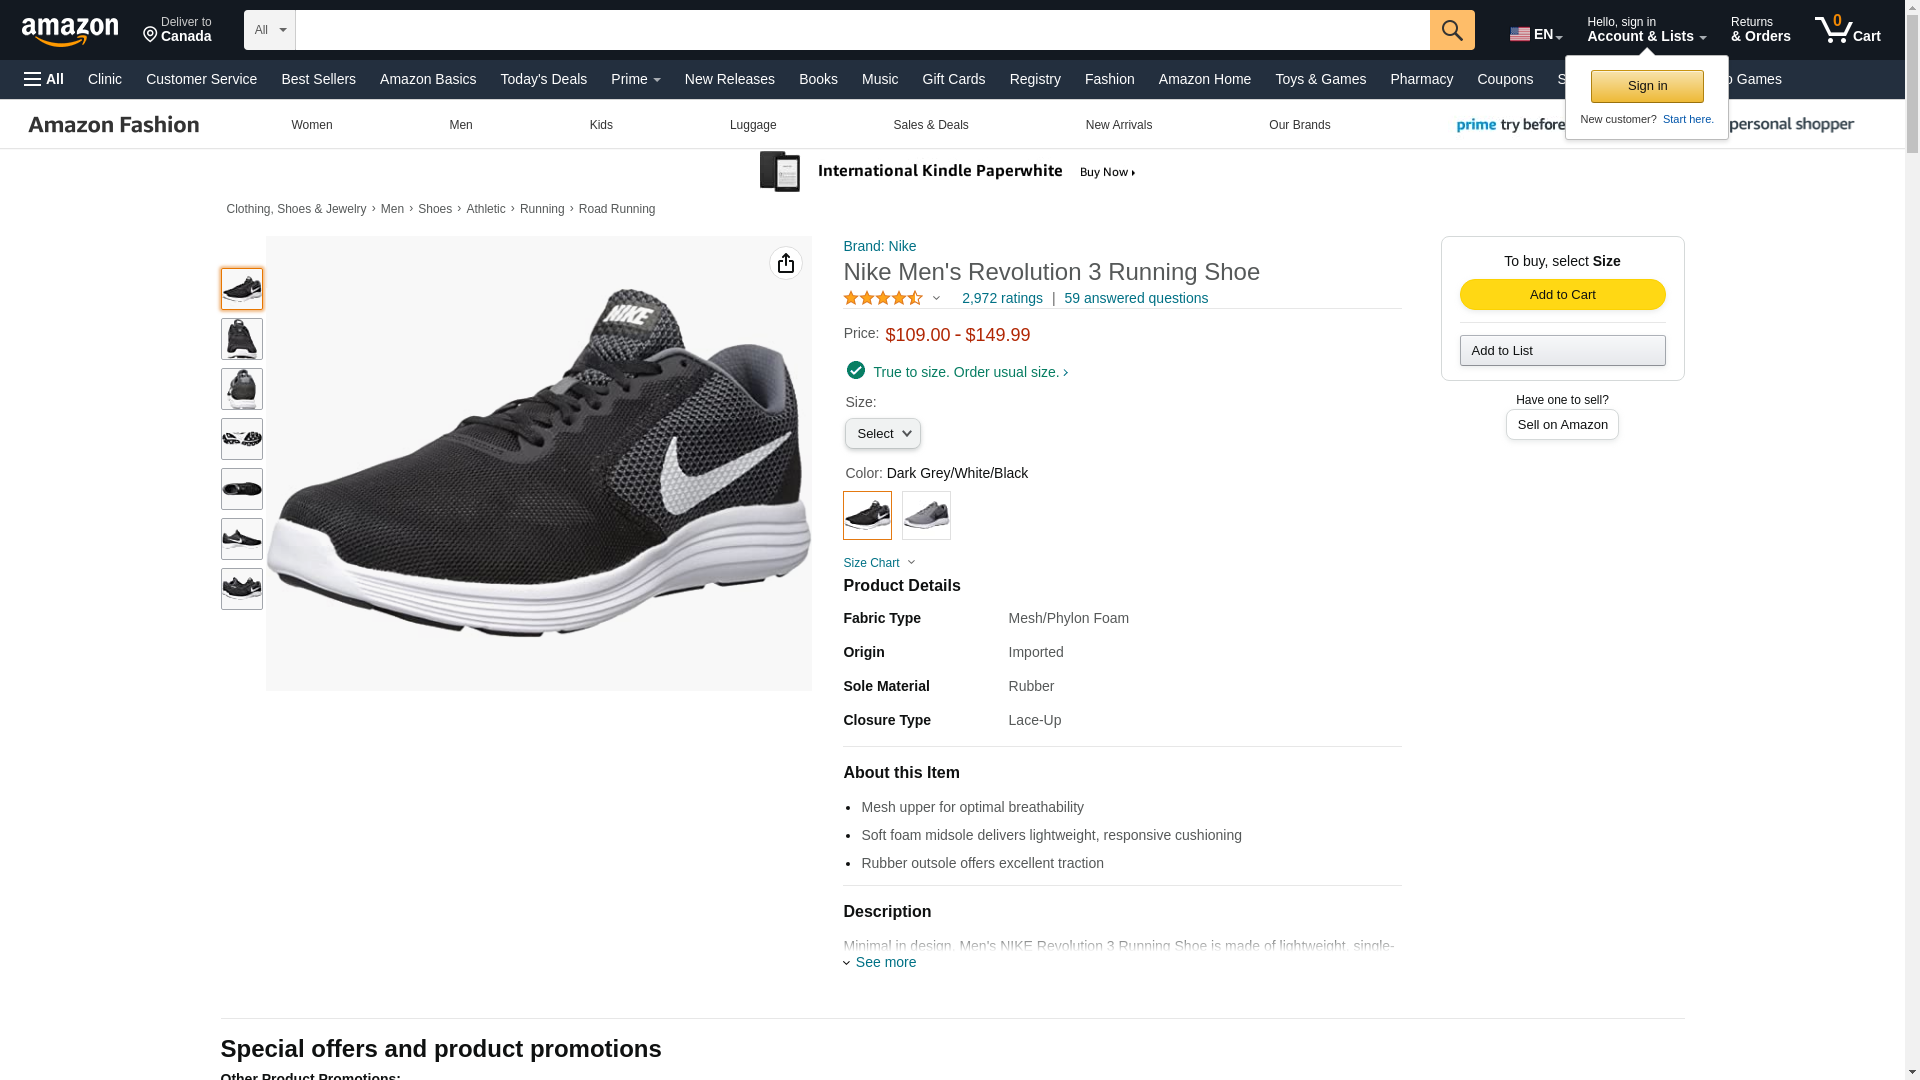Expand the EN language selector
1920x1080 pixels.
pyautogui.click(x=1536, y=34)
